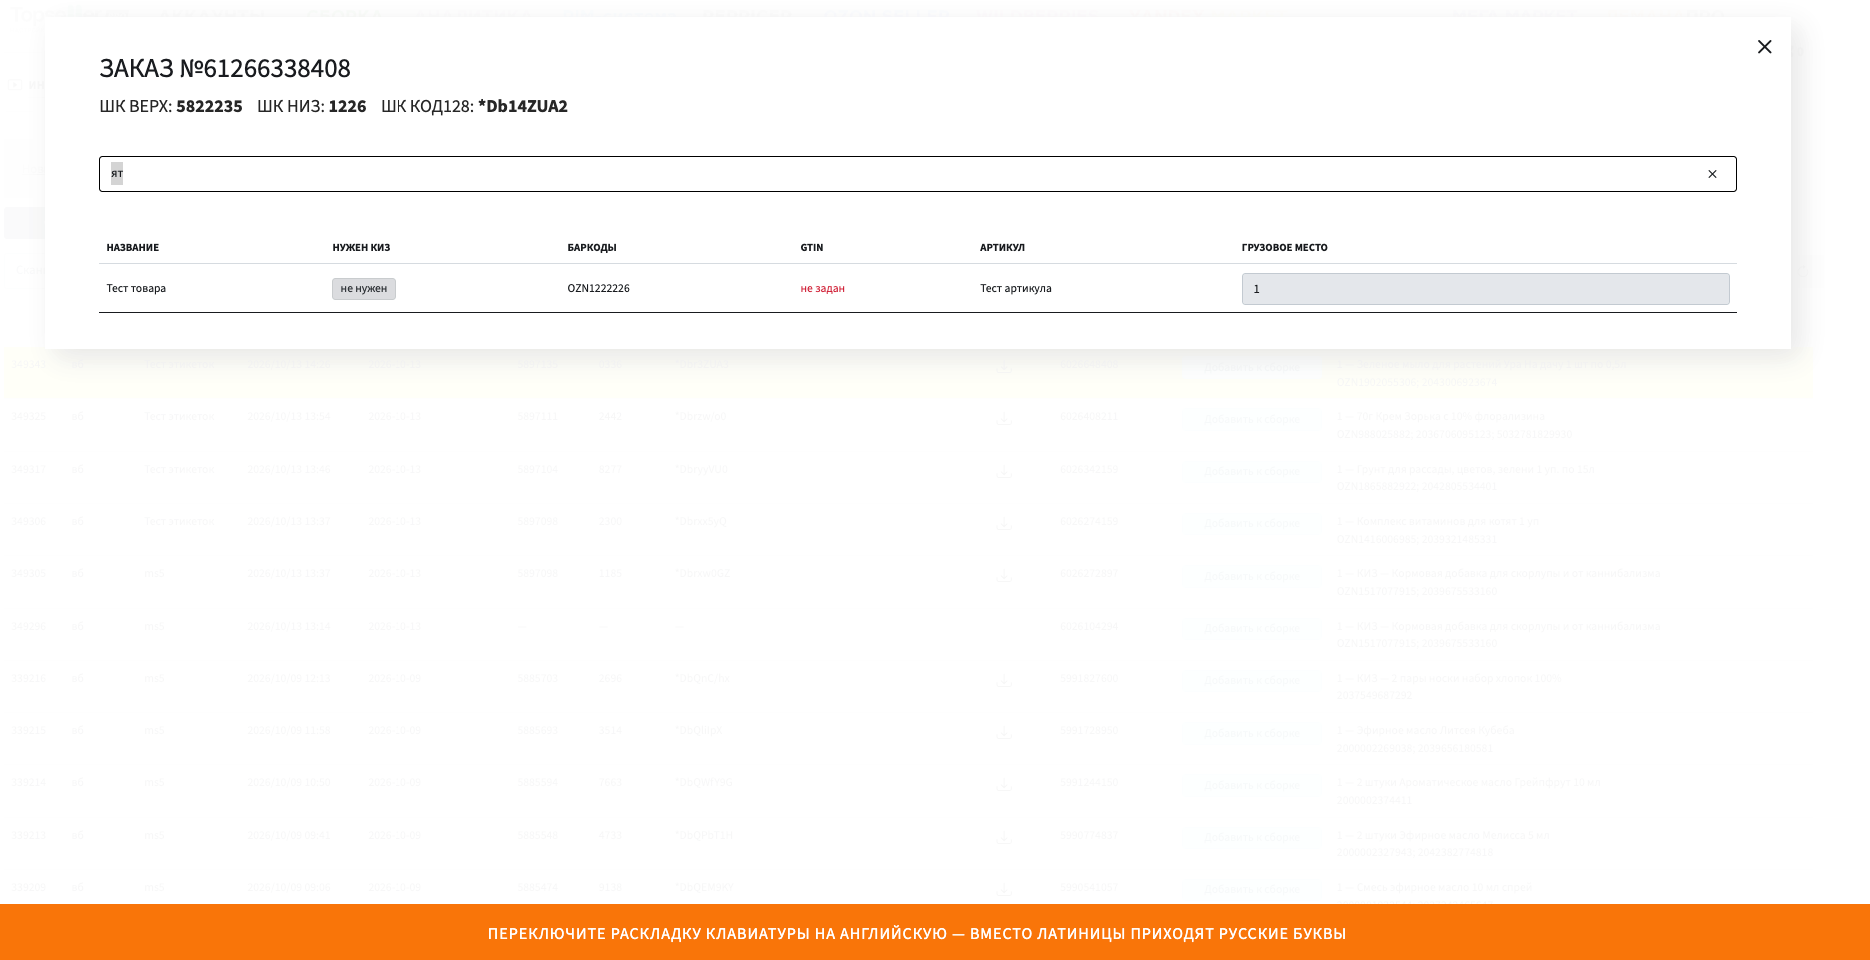Click the "Тест артикула" cell

[x=1015, y=289]
